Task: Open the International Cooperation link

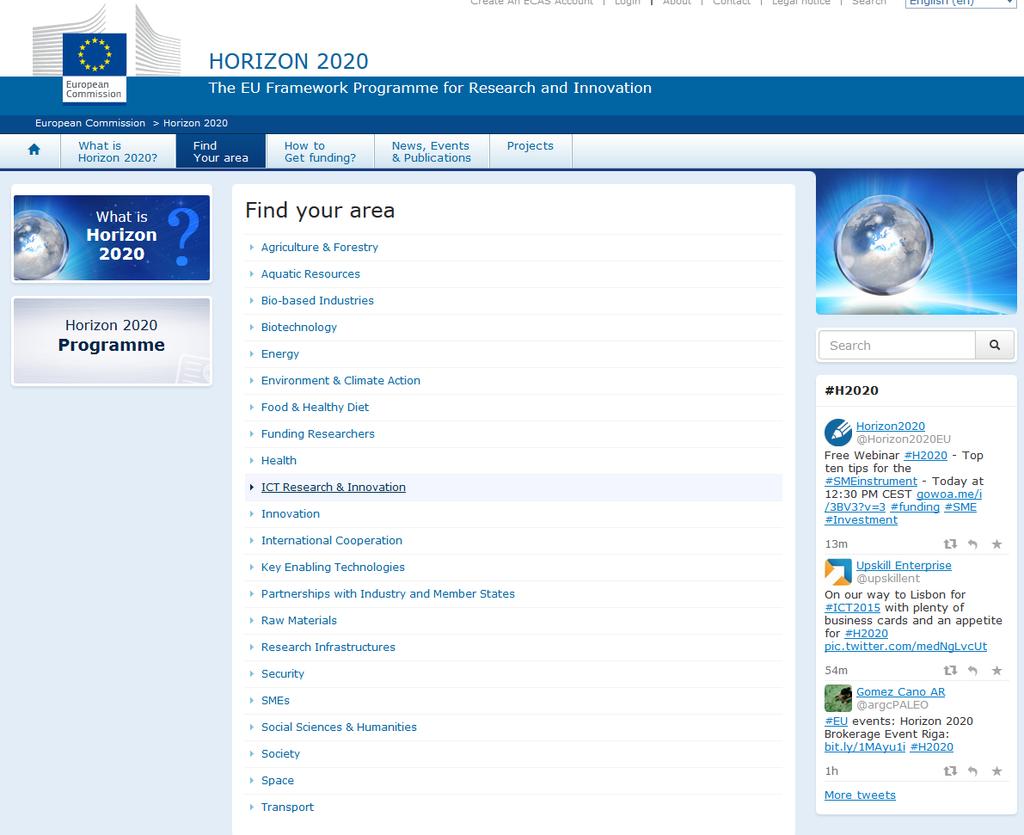Action: click(332, 541)
